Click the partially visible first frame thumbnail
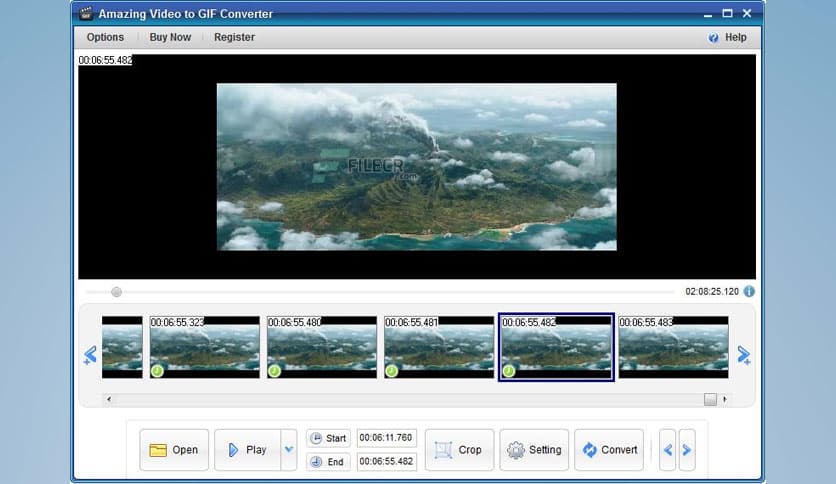 tap(122, 347)
